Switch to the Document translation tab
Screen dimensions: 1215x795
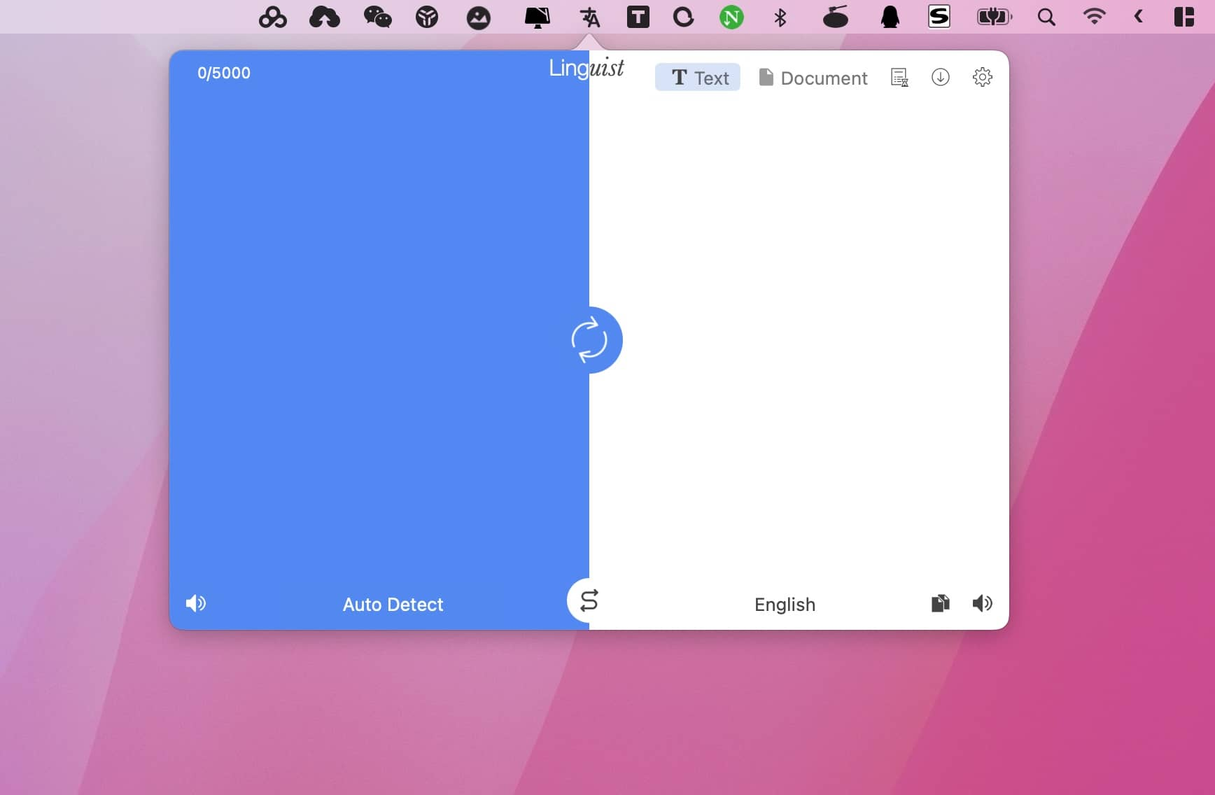point(812,78)
